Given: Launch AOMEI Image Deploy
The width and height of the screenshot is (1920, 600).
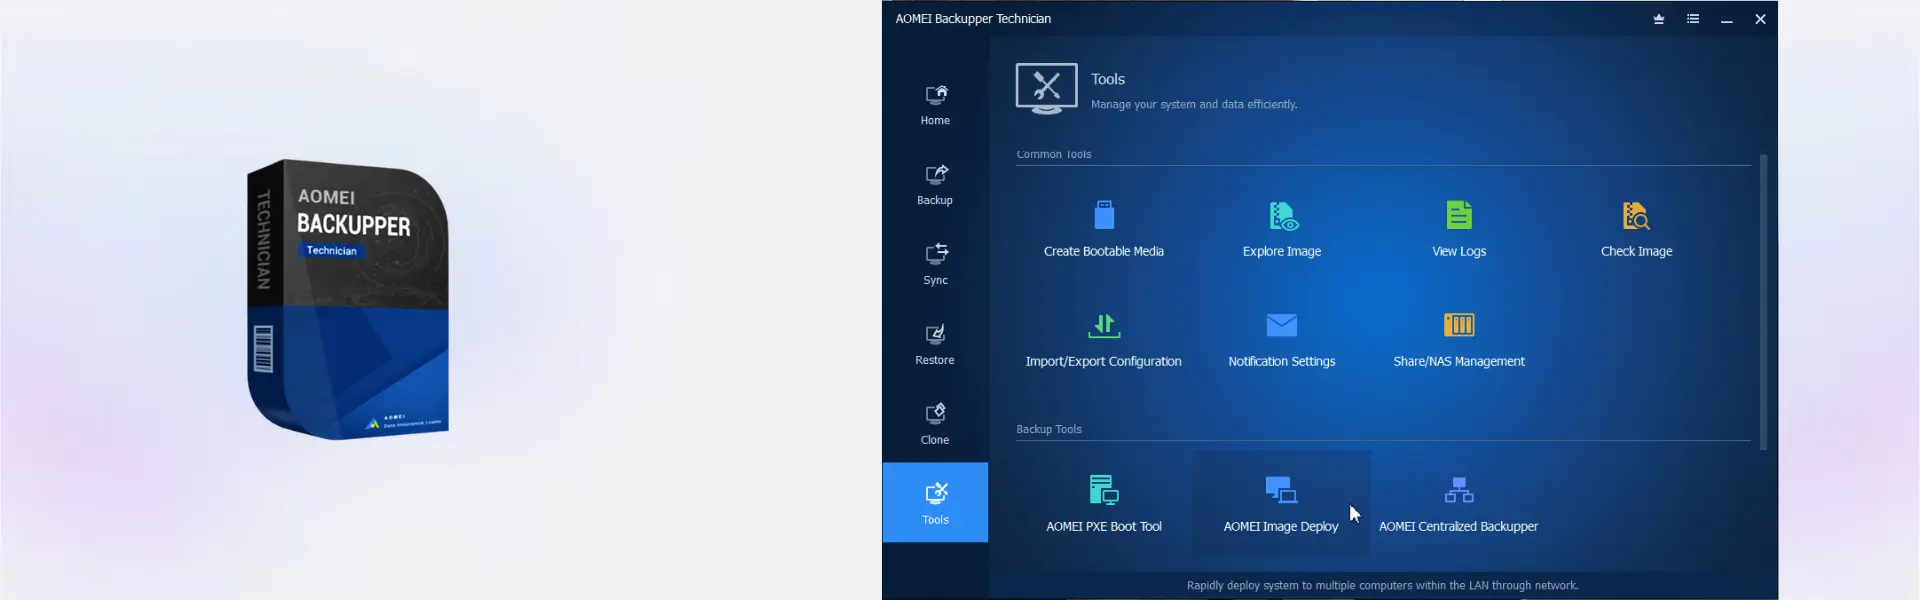Looking at the screenshot, I should click(1281, 504).
